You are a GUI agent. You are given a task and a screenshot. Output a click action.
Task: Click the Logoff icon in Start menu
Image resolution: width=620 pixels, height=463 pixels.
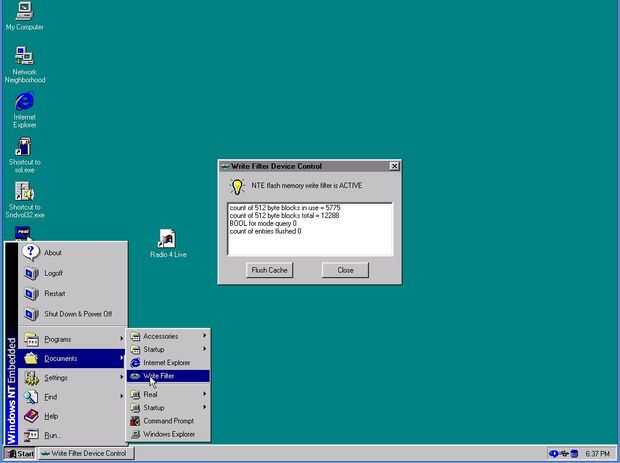(31, 273)
